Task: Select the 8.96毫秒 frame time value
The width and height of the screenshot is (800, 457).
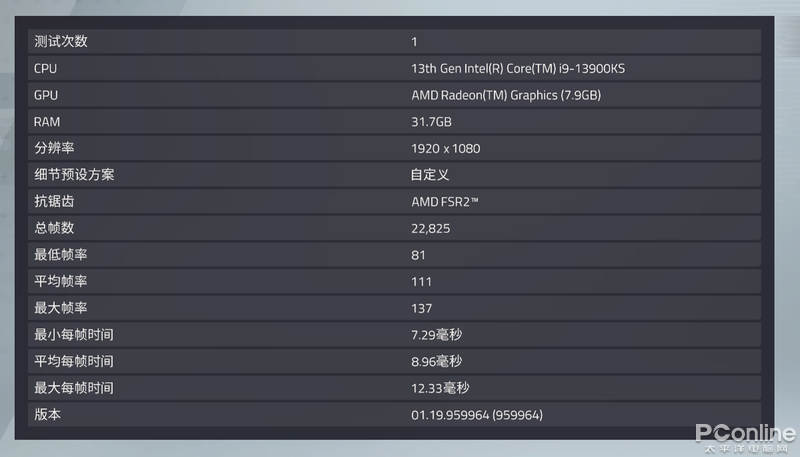Action: [x=437, y=361]
